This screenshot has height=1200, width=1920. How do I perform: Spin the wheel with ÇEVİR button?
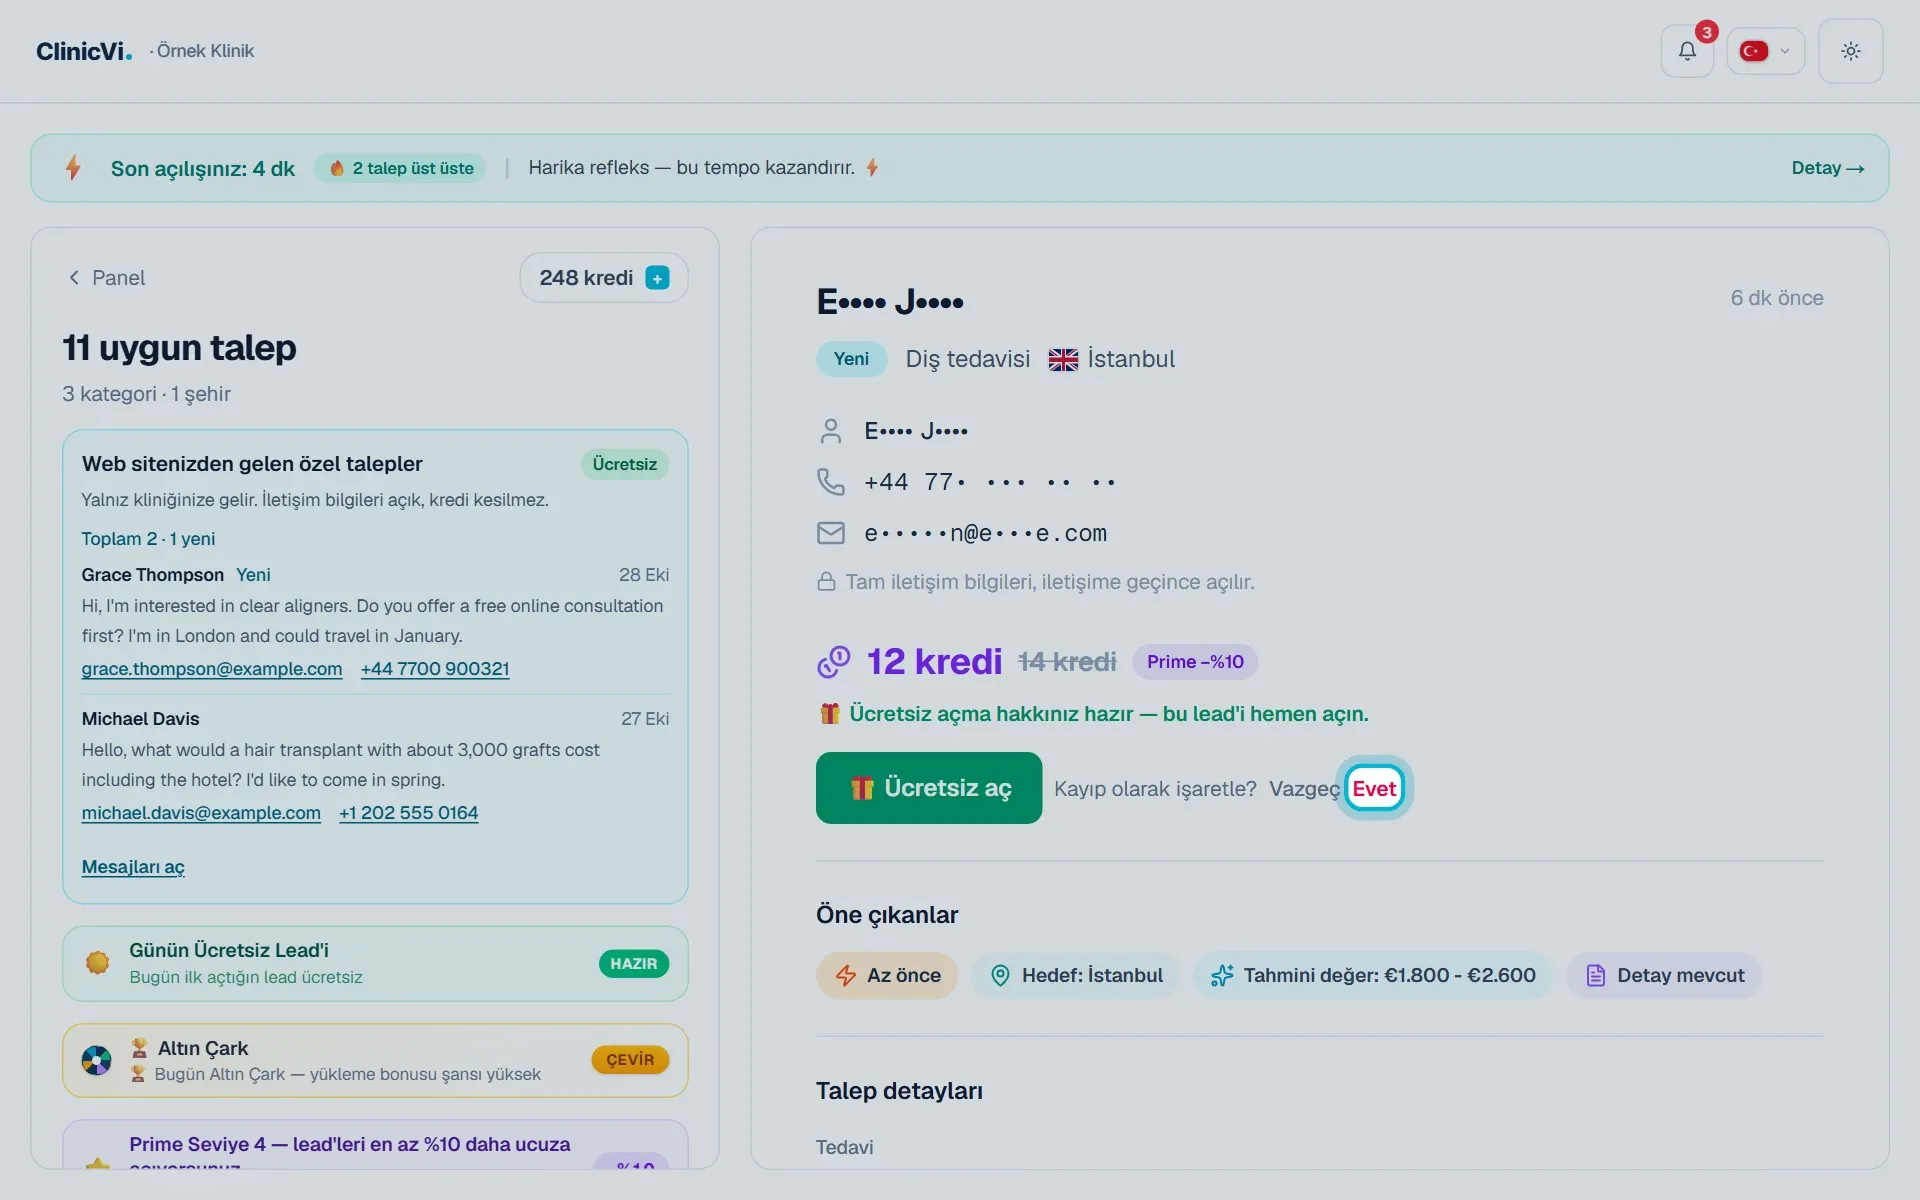pos(630,1060)
